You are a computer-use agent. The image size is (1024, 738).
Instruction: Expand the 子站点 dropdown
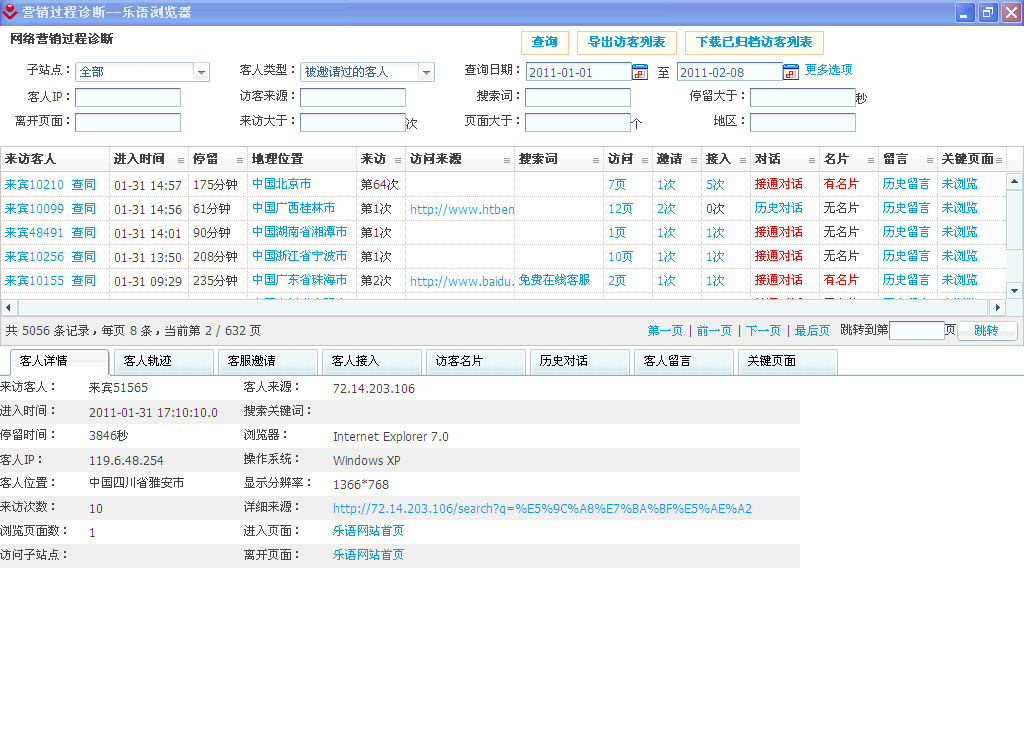201,72
